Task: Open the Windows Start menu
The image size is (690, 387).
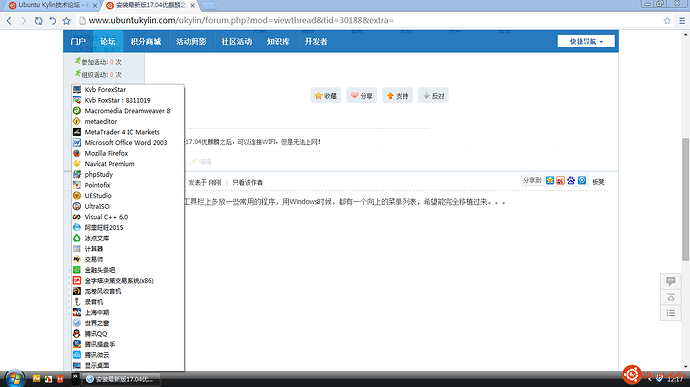Action: click(x=15, y=378)
